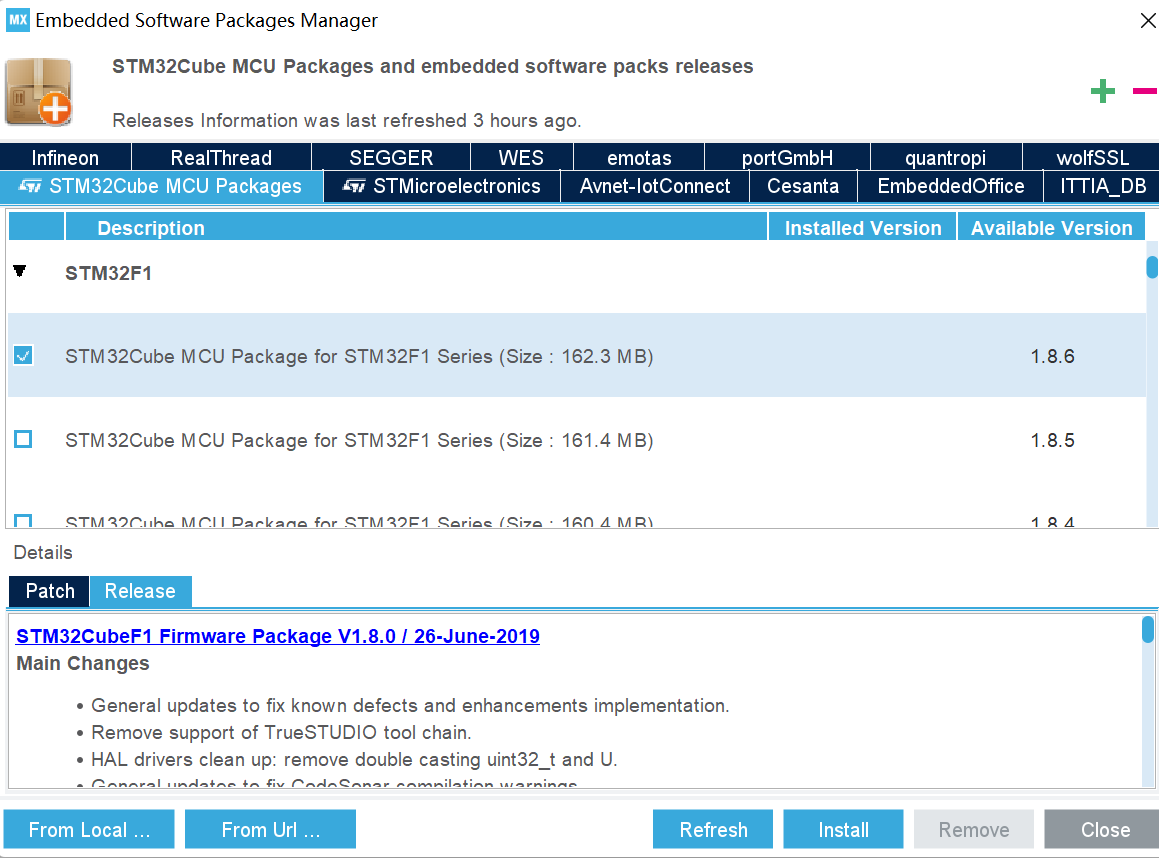This screenshot has width=1159, height=858.
Task: Uncheck the STM32F1 1.8.6 package checkbox
Action: [23, 355]
